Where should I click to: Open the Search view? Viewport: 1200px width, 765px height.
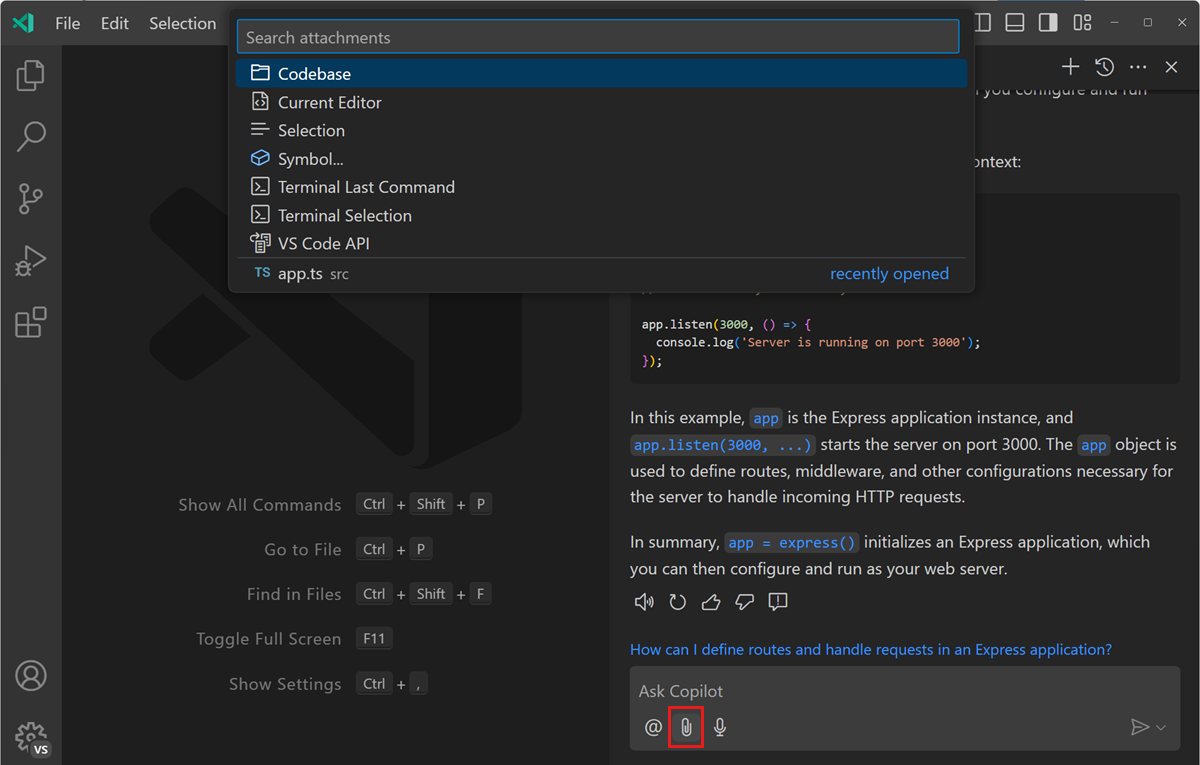tap(30, 136)
